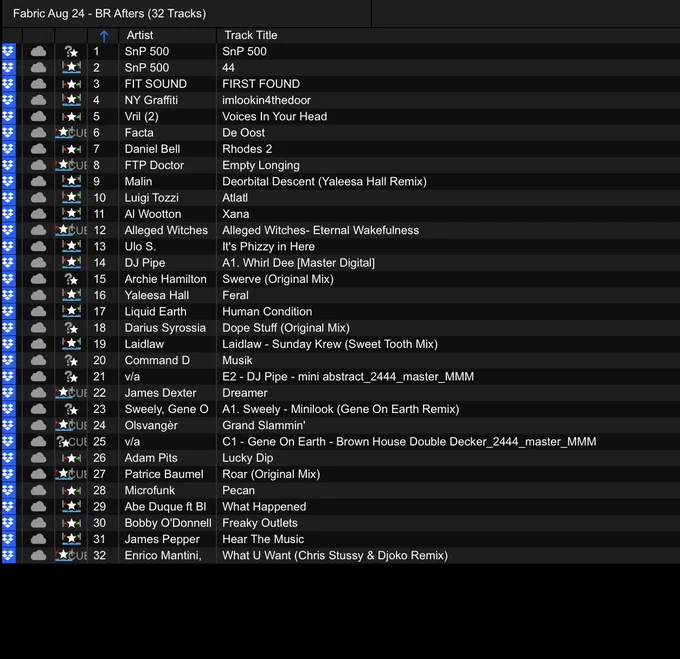
Task: Click the star status icon for Laidlaw
Action: pyautogui.click(x=71, y=344)
